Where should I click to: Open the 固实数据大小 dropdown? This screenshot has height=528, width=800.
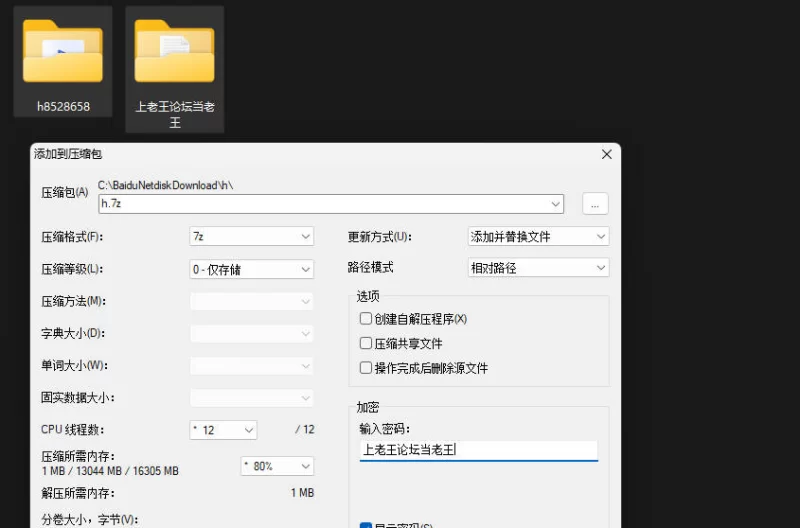(252, 398)
